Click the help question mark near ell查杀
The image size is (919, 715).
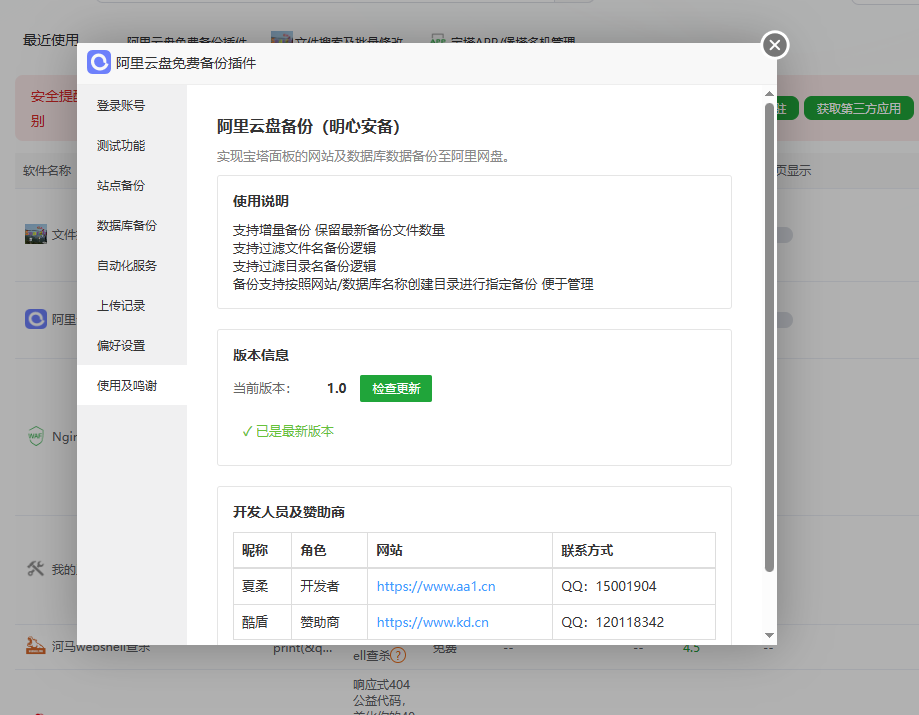pos(398,653)
